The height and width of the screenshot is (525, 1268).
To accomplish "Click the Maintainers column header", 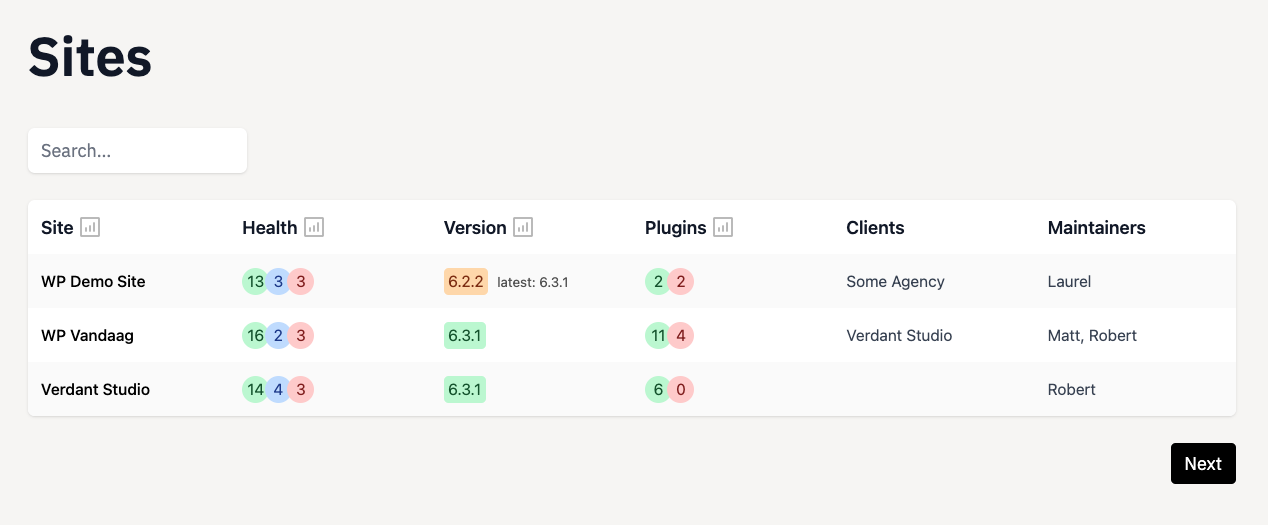I will pos(1097,227).
